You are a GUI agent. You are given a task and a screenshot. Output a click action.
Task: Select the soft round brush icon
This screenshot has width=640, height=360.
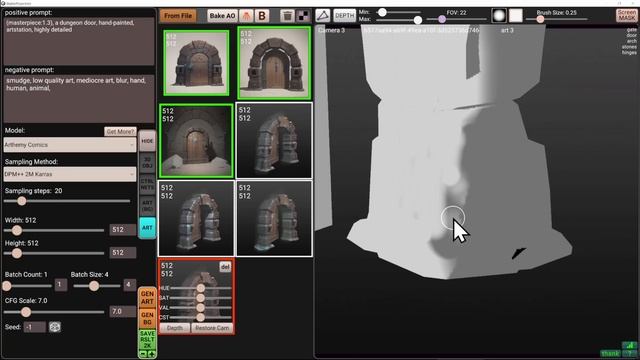499,16
